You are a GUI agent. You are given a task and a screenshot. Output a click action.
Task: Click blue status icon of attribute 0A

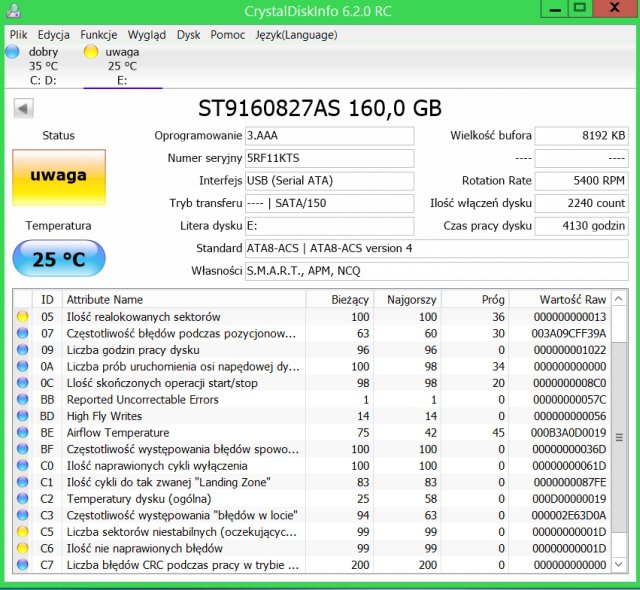(x=23, y=366)
